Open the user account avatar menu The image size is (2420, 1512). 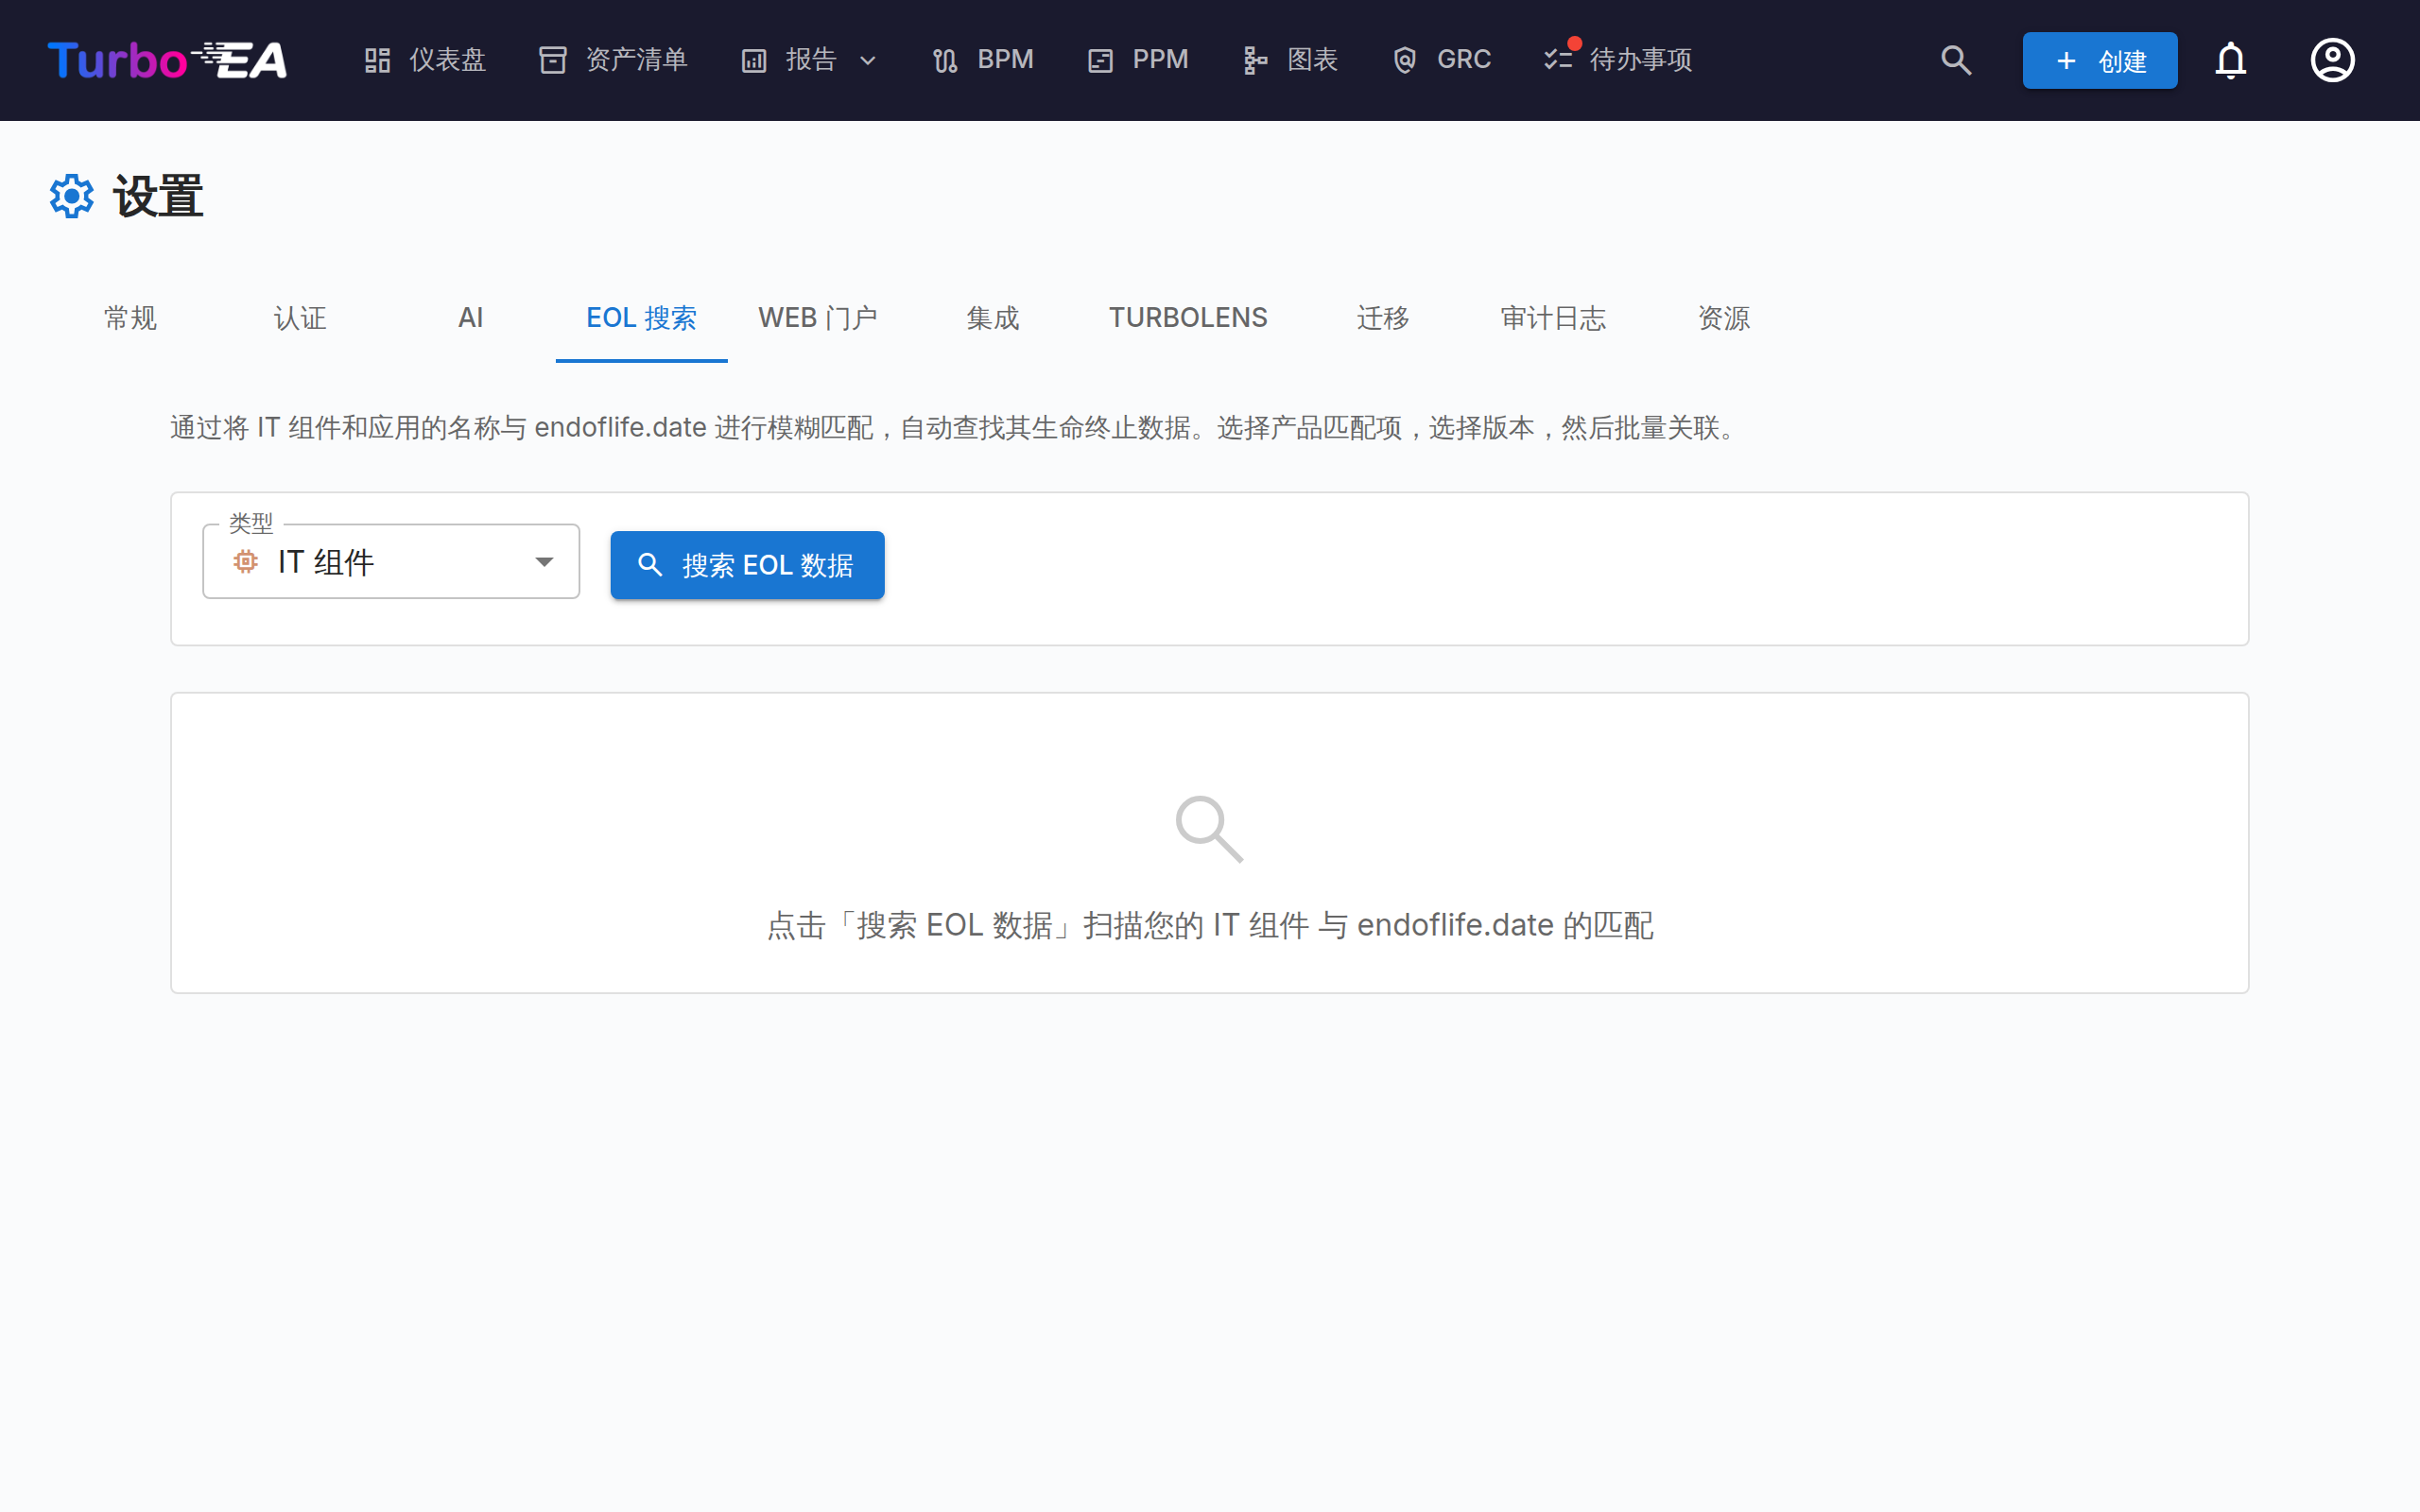point(2332,60)
